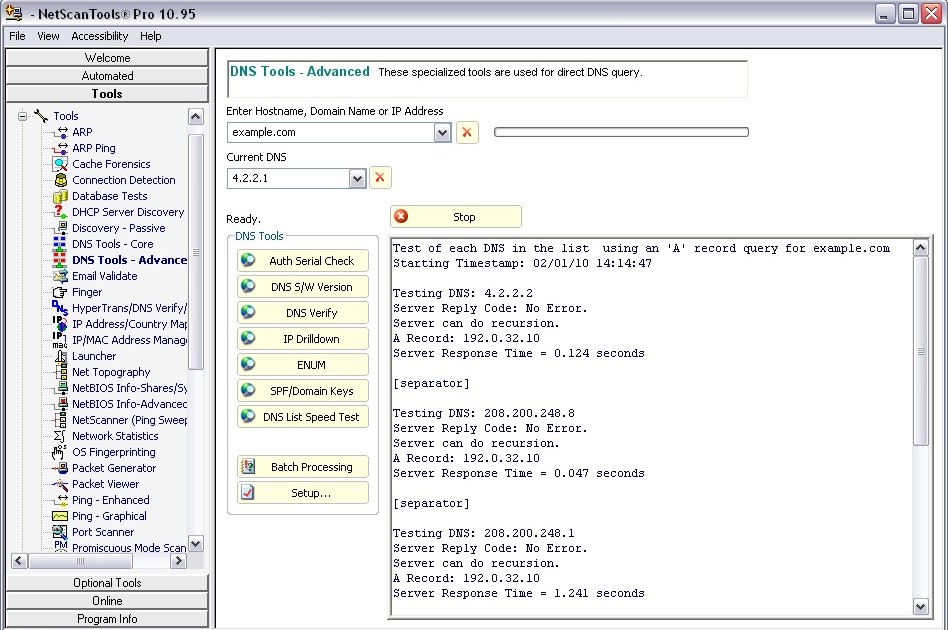The width and height of the screenshot is (948, 630).
Task: Start DNS Verify tool
Action: coord(303,313)
